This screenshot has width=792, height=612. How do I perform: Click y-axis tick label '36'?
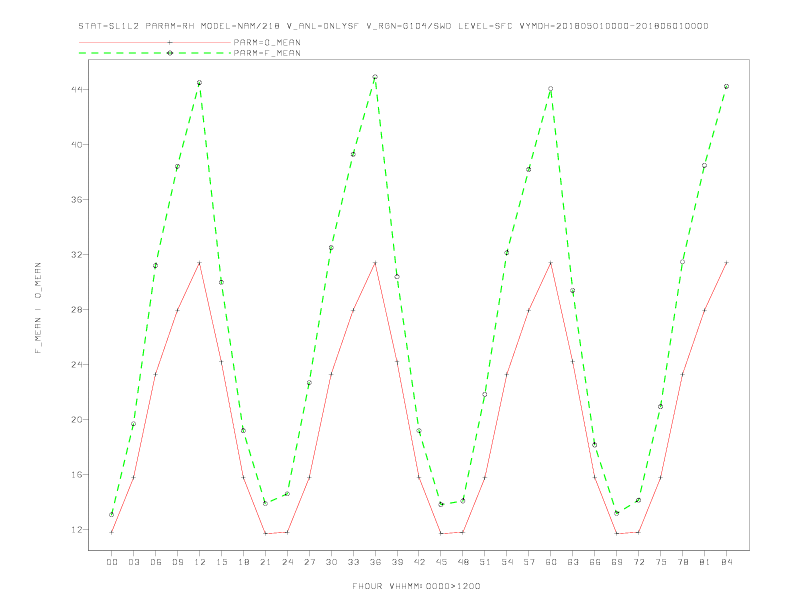point(77,199)
